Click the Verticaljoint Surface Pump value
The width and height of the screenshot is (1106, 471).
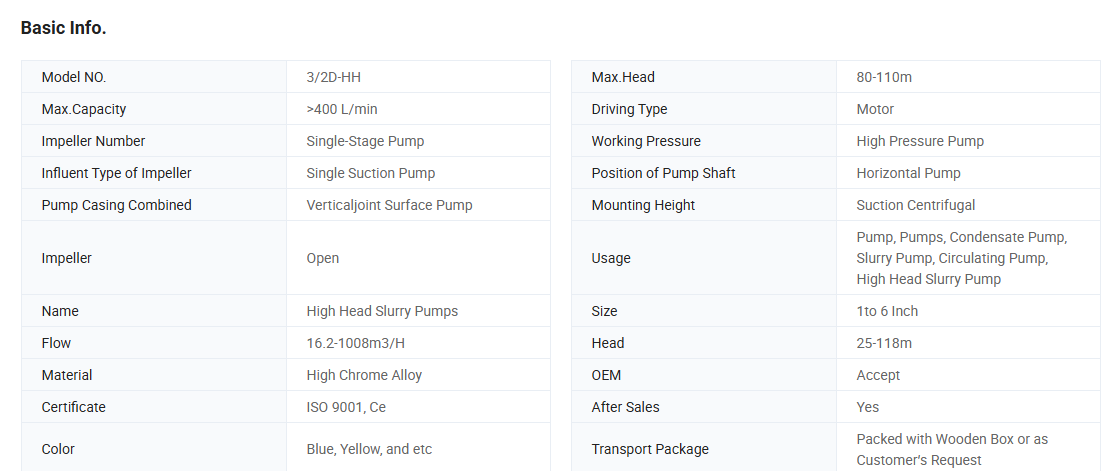point(389,205)
